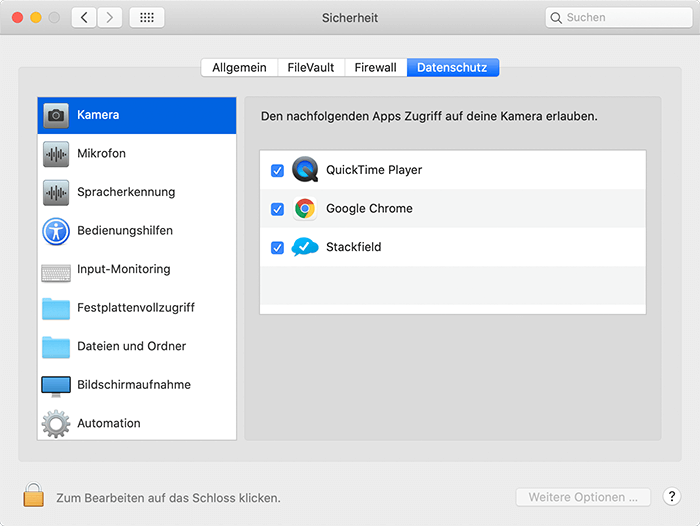Select the Automation label

[x=109, y=423]
